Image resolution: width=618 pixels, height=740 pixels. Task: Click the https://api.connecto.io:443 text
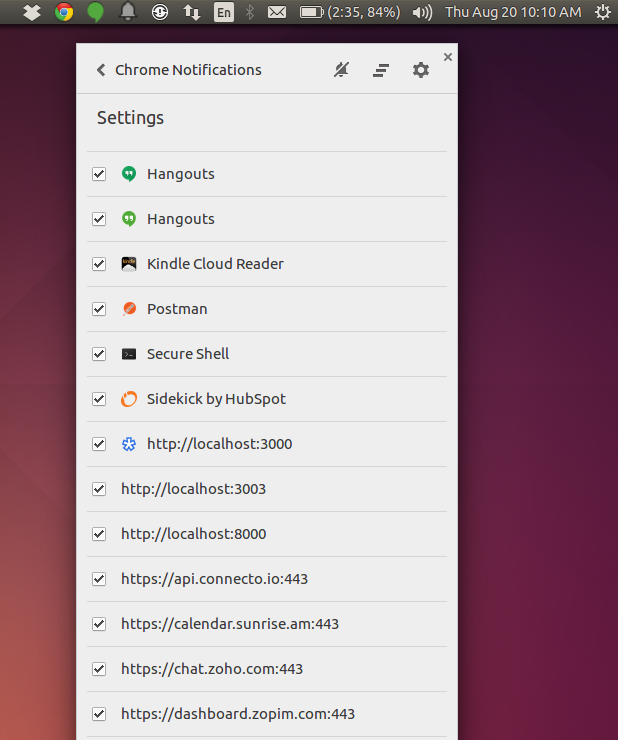pos(214,579)
